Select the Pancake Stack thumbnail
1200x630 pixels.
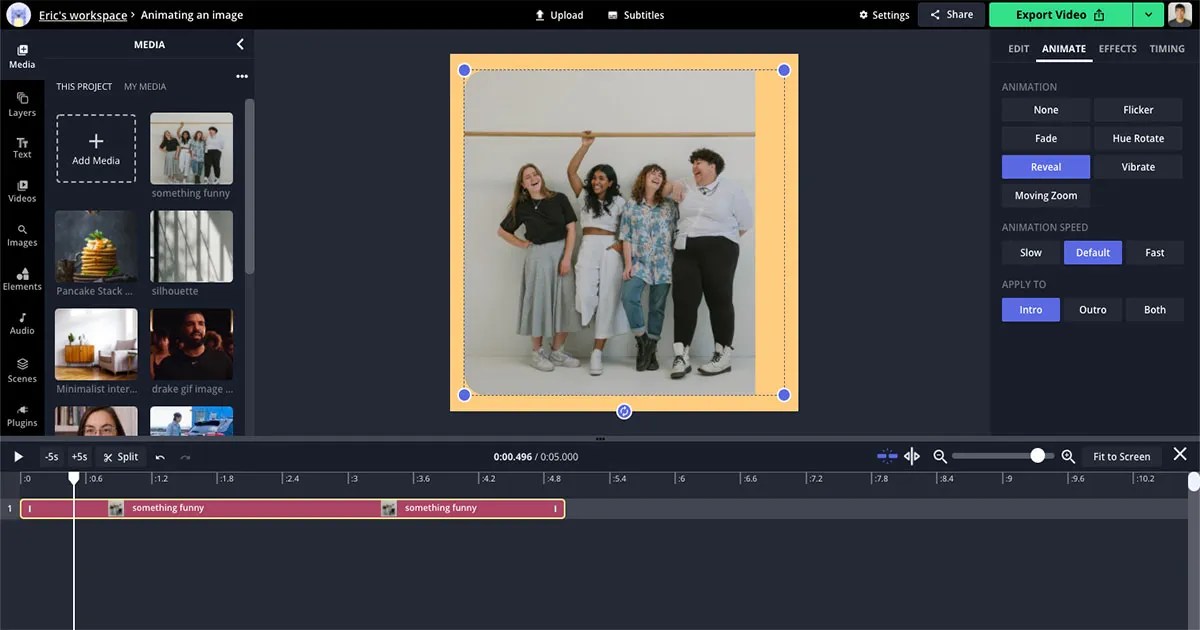tap(95, 244)
